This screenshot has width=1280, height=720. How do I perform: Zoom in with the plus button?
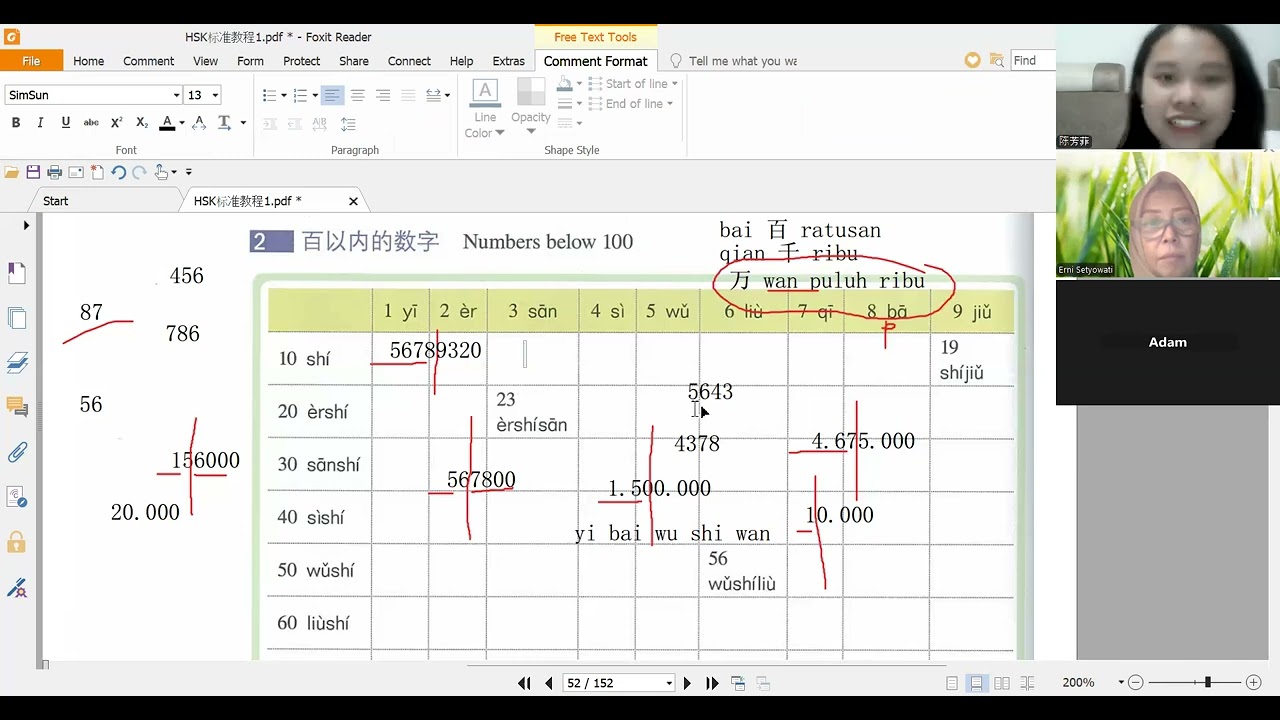click(x=1254, y=682)
